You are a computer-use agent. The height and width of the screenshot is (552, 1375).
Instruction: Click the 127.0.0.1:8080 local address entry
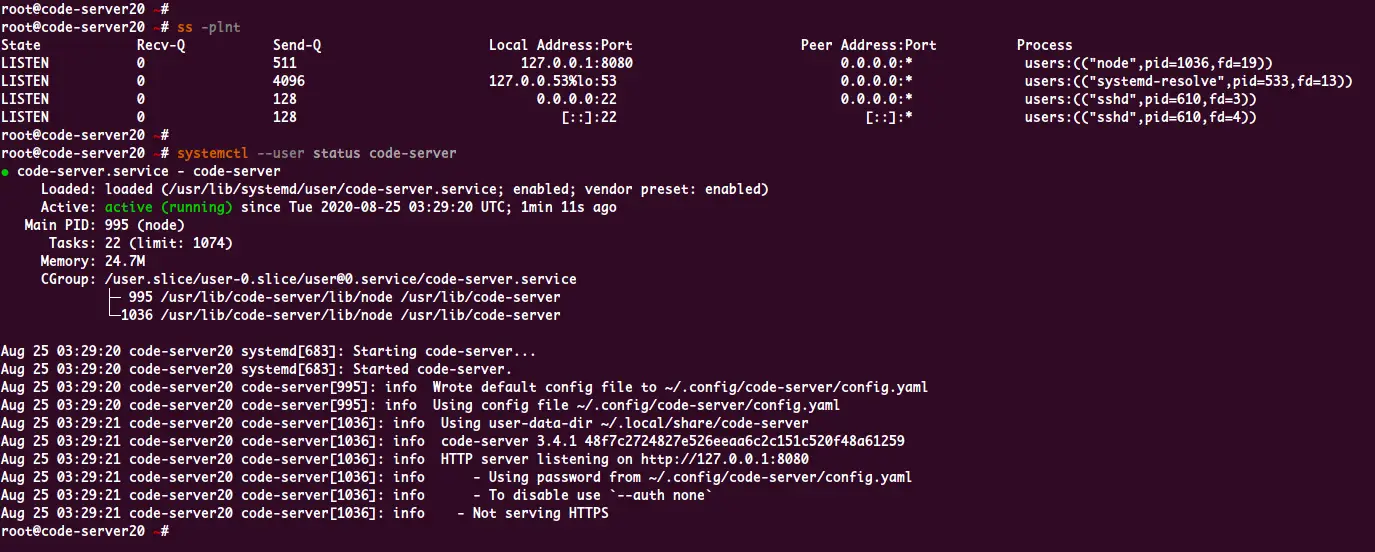(577, 63)
